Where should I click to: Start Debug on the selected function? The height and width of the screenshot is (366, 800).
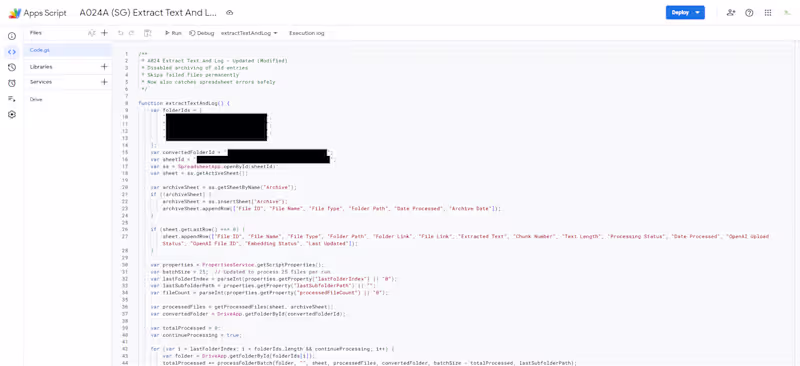pyautogui.click(x=202, y=33)
